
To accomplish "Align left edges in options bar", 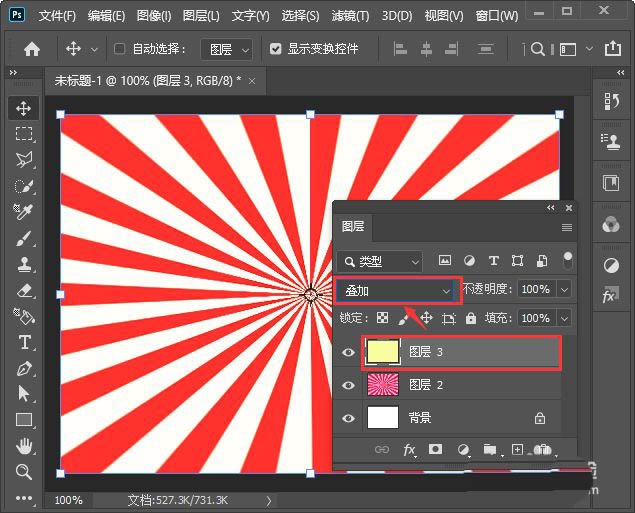I will [x=400, y=49].
